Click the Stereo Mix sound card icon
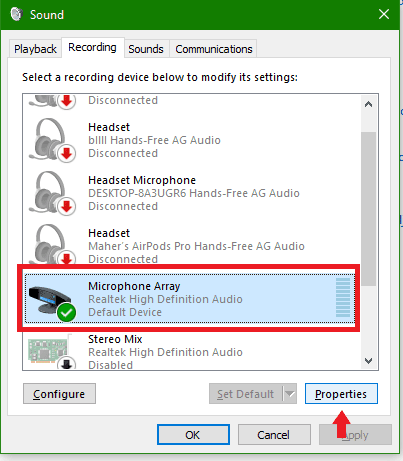Image resolution: width=403 pixels, height=461 pixels. [x=52, y=352]
